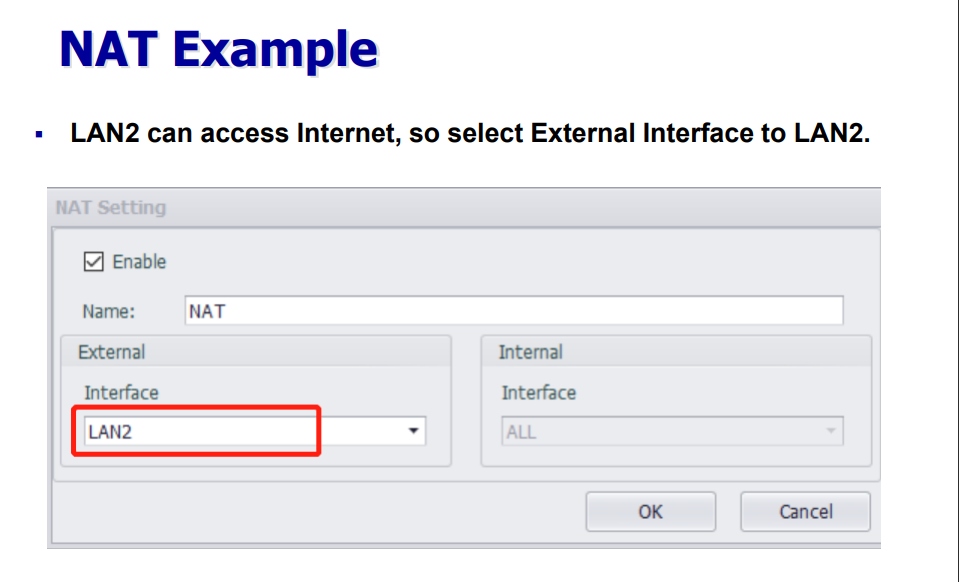Click the Interface label under Internal
The height and width of the screenshot is (582, 959).
538,393
